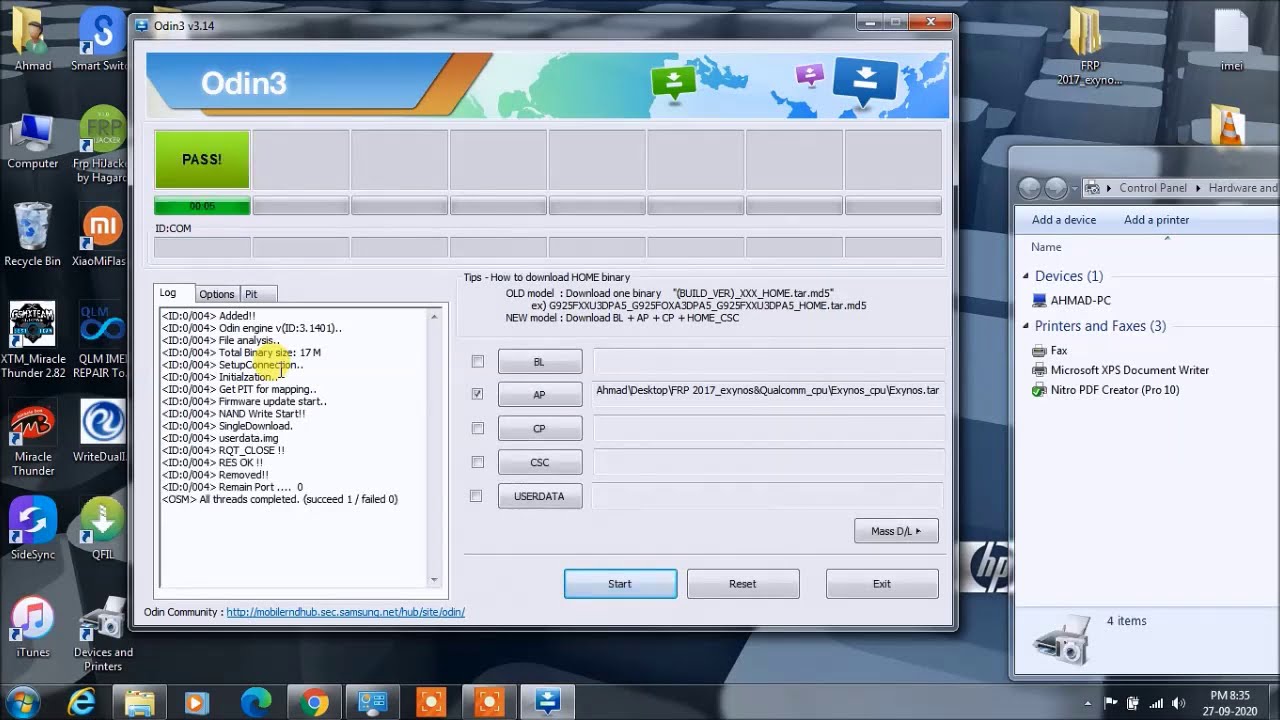Open the Recycle Bin
Viewport: 1280px width, 720px height.
tap(33, 235)
